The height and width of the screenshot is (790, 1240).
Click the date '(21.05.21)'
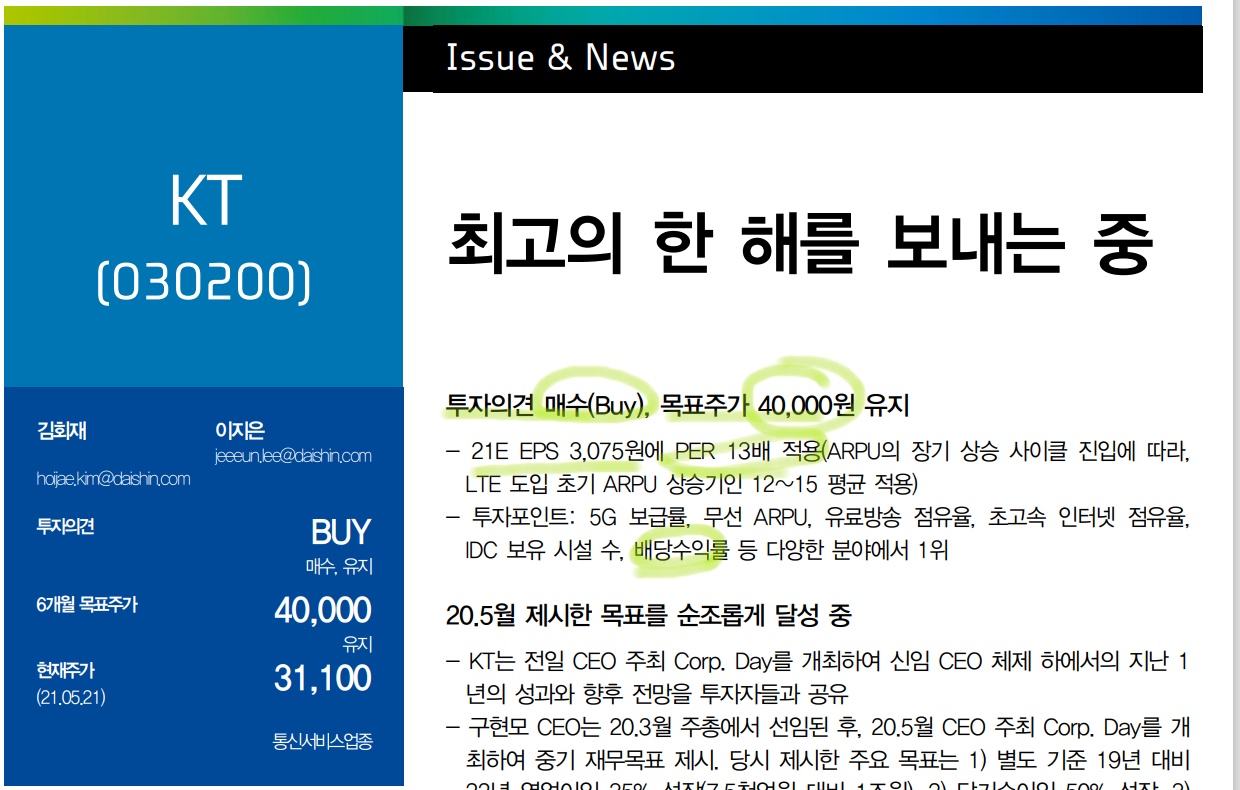72,696
